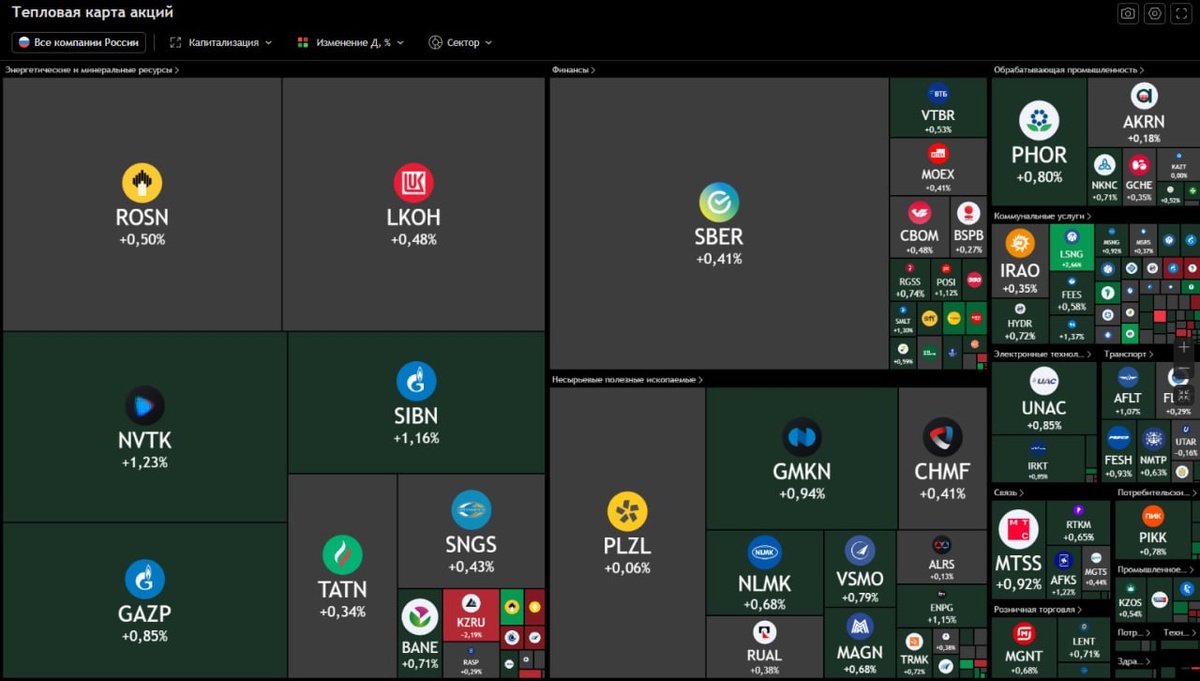Click the PHOR PhosAgro logo
1200x681 pixels.
[x=1039, y=120]
